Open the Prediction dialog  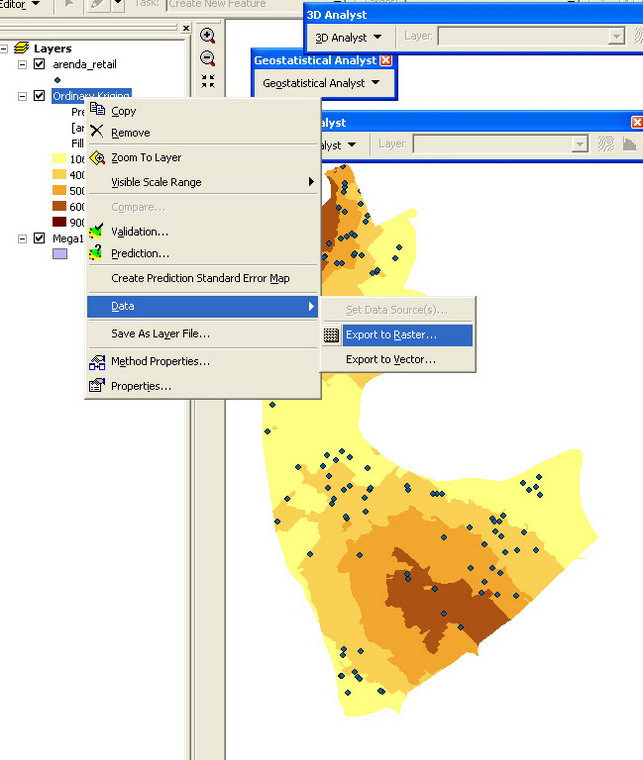point(139,254)
